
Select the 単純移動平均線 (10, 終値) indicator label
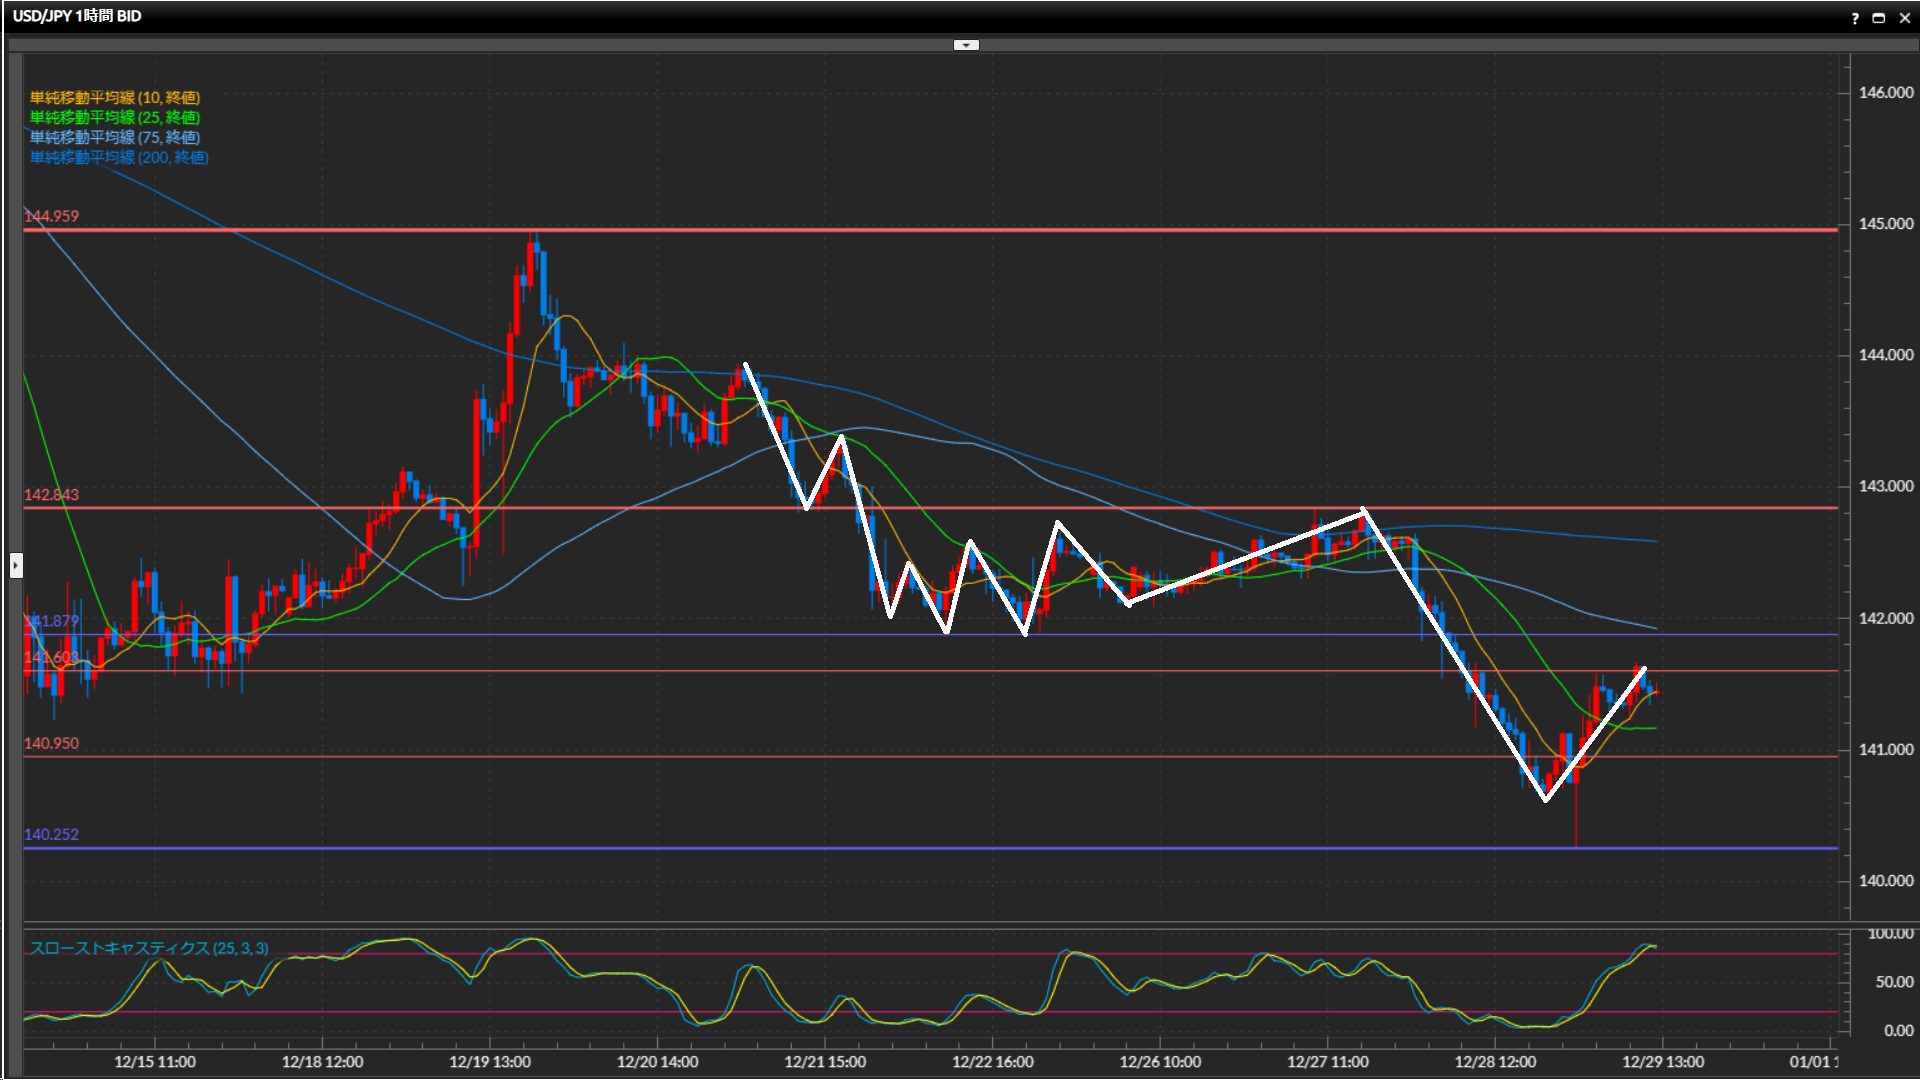pyautogui.click(x=115, y=97)
